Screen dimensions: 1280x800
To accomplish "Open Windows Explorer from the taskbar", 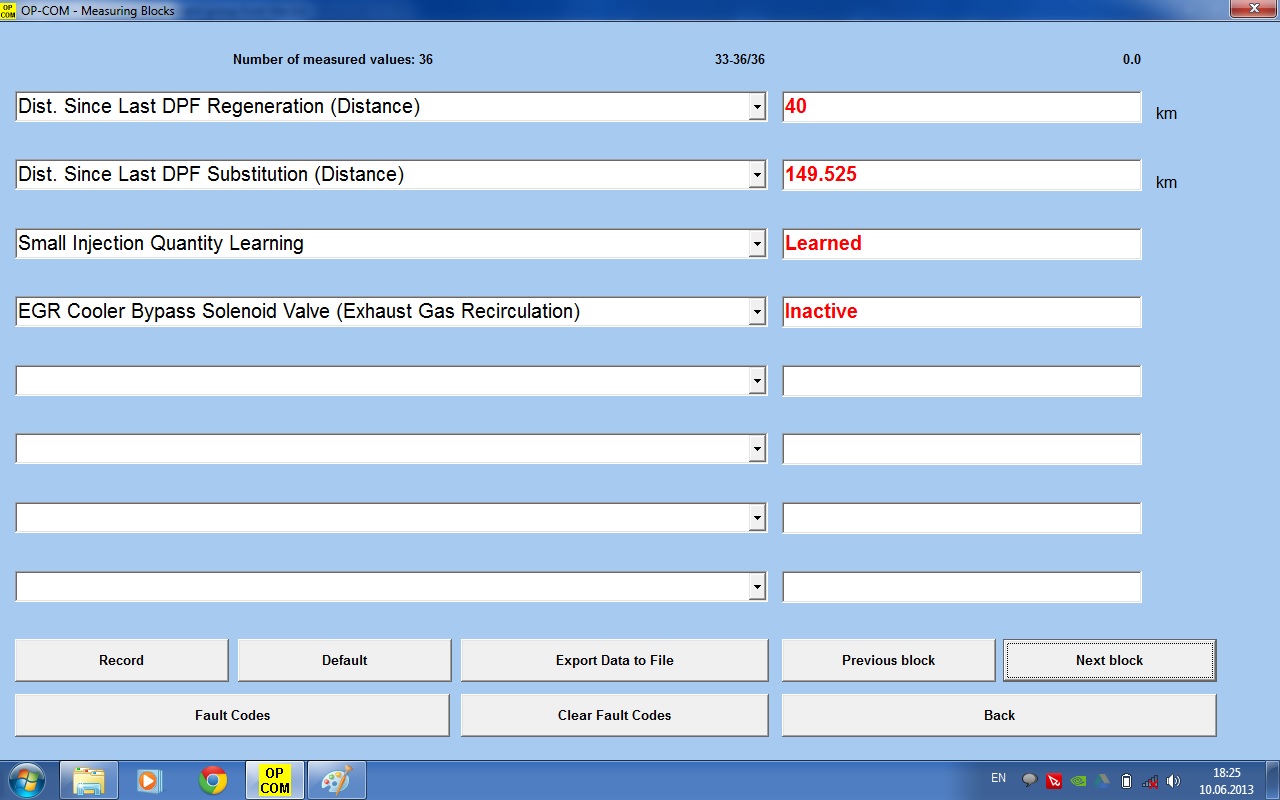I will pyautogui.click(x=89, y=780).
